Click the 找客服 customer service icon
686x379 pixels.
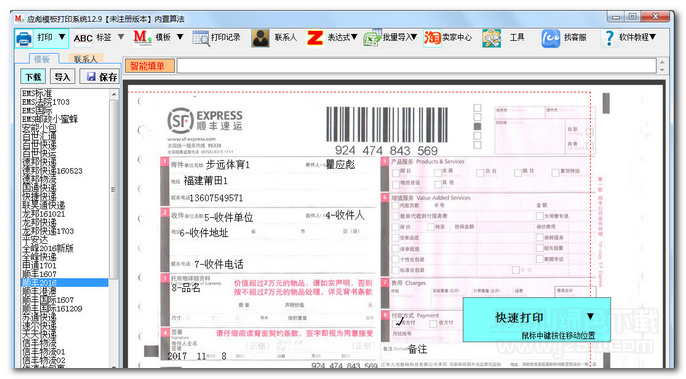click(x=550, y=38)
